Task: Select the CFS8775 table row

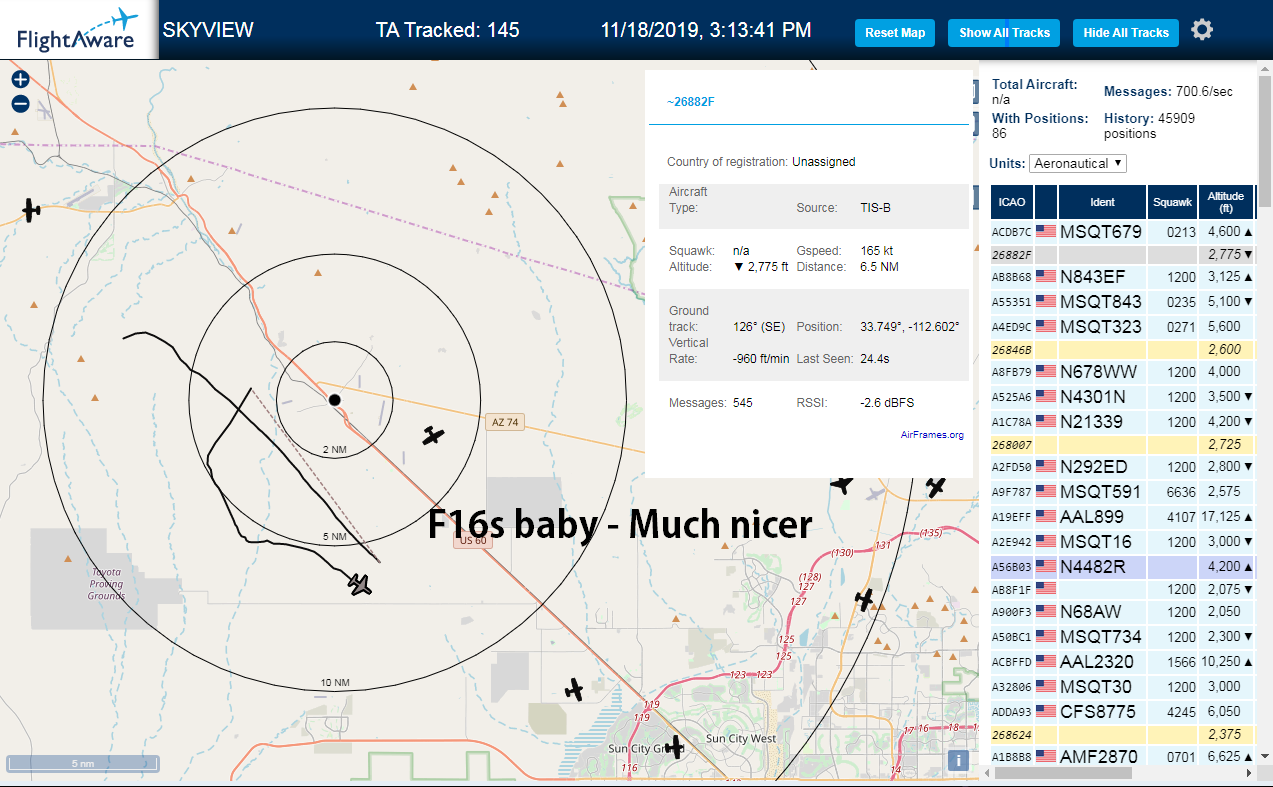Action: tap(1122, 711)
